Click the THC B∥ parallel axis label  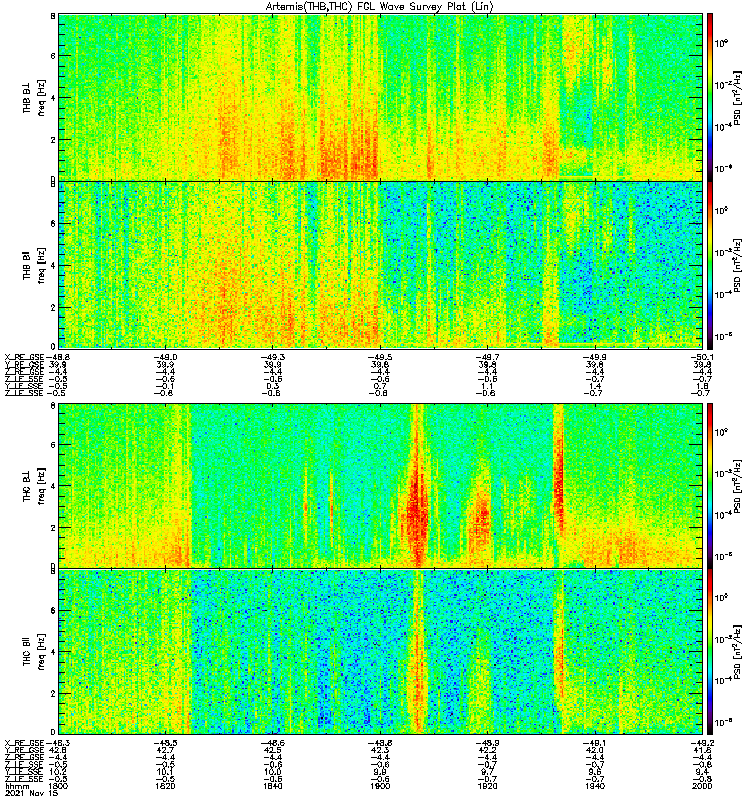point(27,651)
